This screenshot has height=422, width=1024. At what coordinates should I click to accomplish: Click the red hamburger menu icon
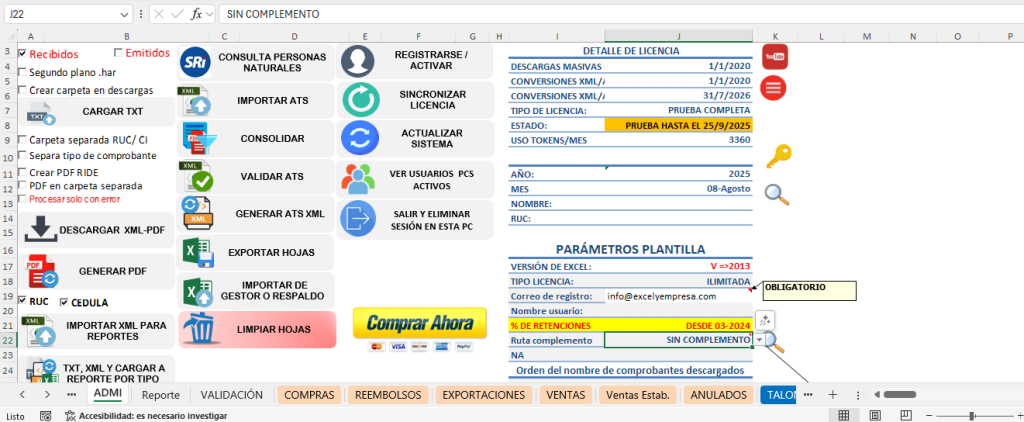pos(775,88)
